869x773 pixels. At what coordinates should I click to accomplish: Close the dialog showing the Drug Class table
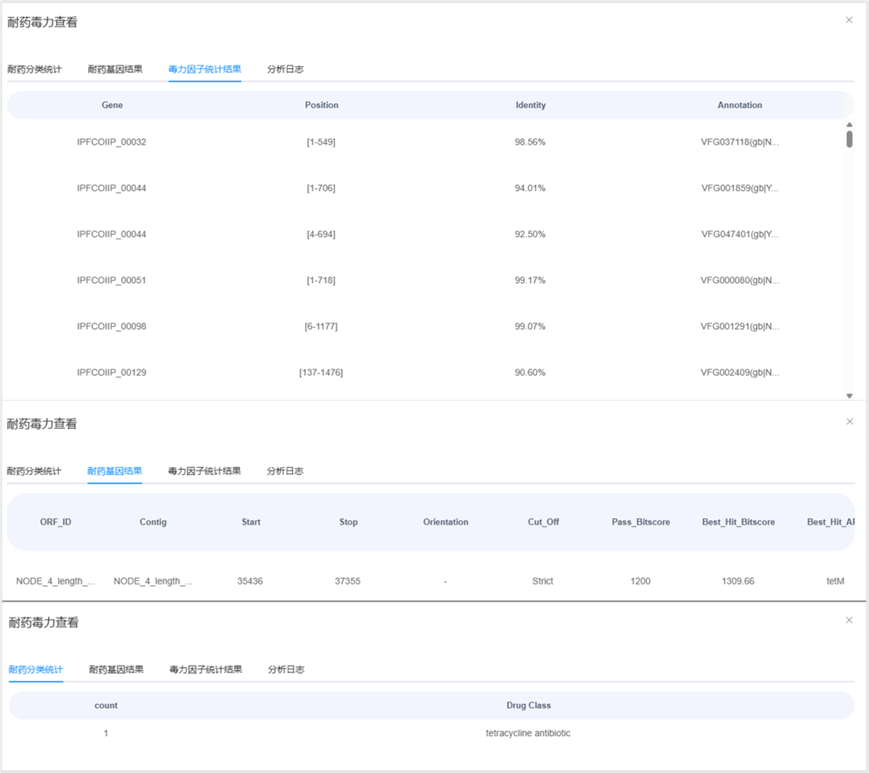click(x=849, y=620)
